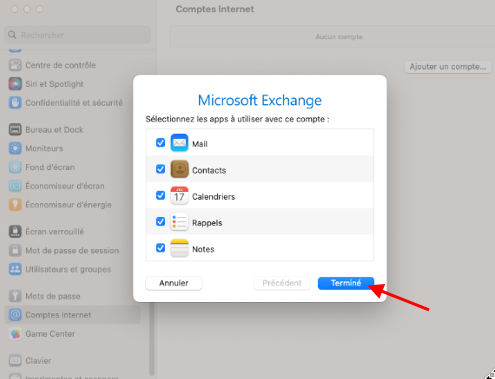Select Clavier in sidebar
Screen dimensions: 495x379
pos(72,361)
